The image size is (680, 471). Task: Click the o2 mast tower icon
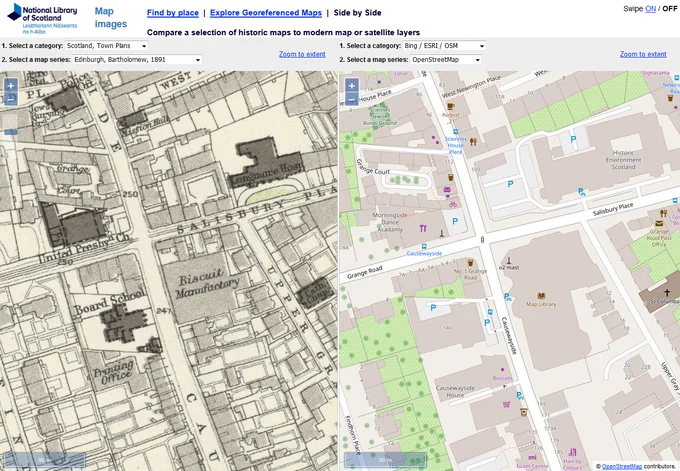(x=509, y=261)
